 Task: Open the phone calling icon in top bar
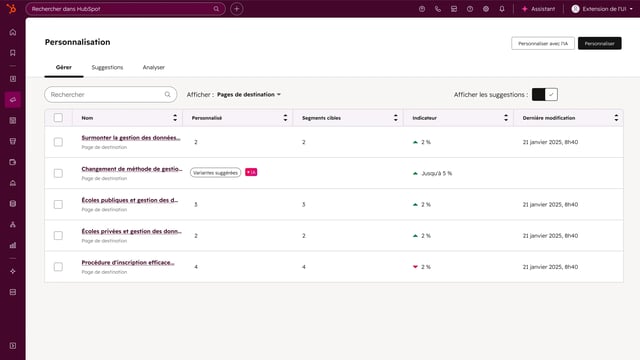click(x=438, y=9)
